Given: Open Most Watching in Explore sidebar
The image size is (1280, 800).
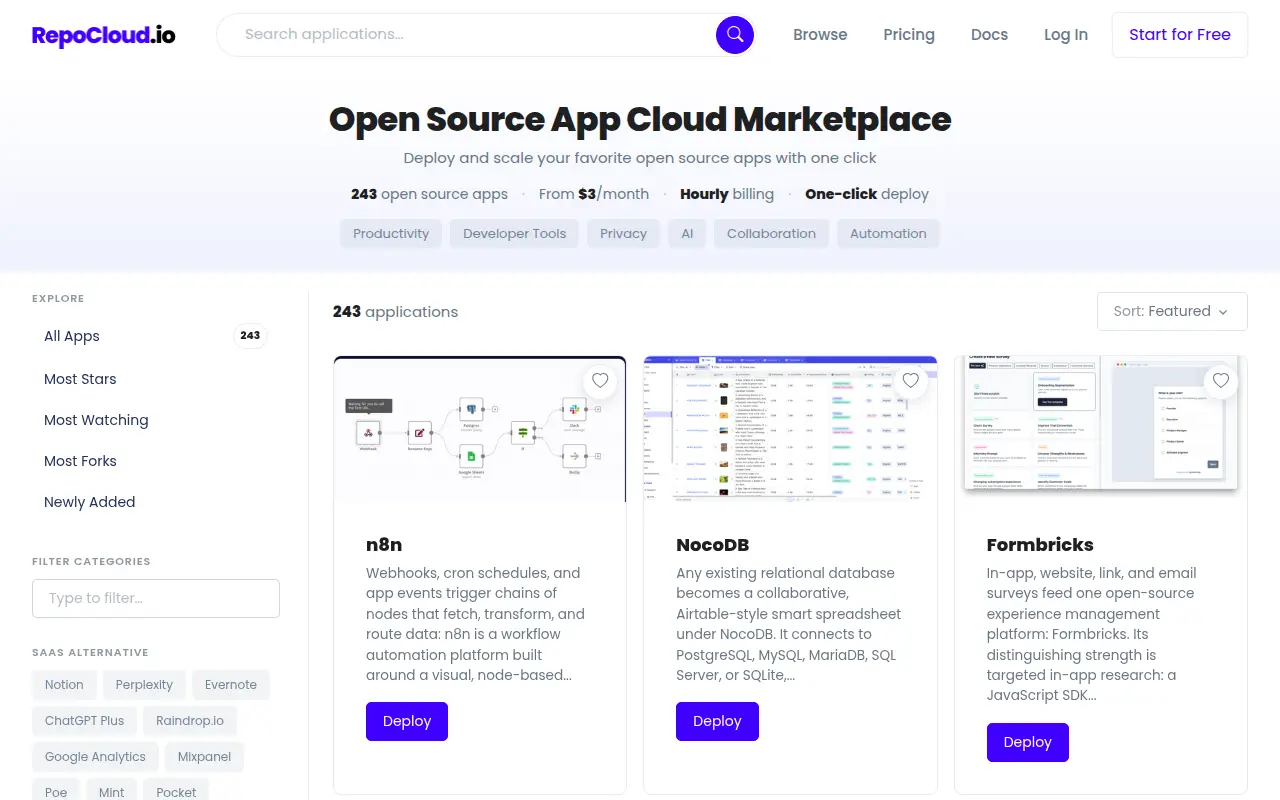Looking at the screenshot, I should coord(156,420).
